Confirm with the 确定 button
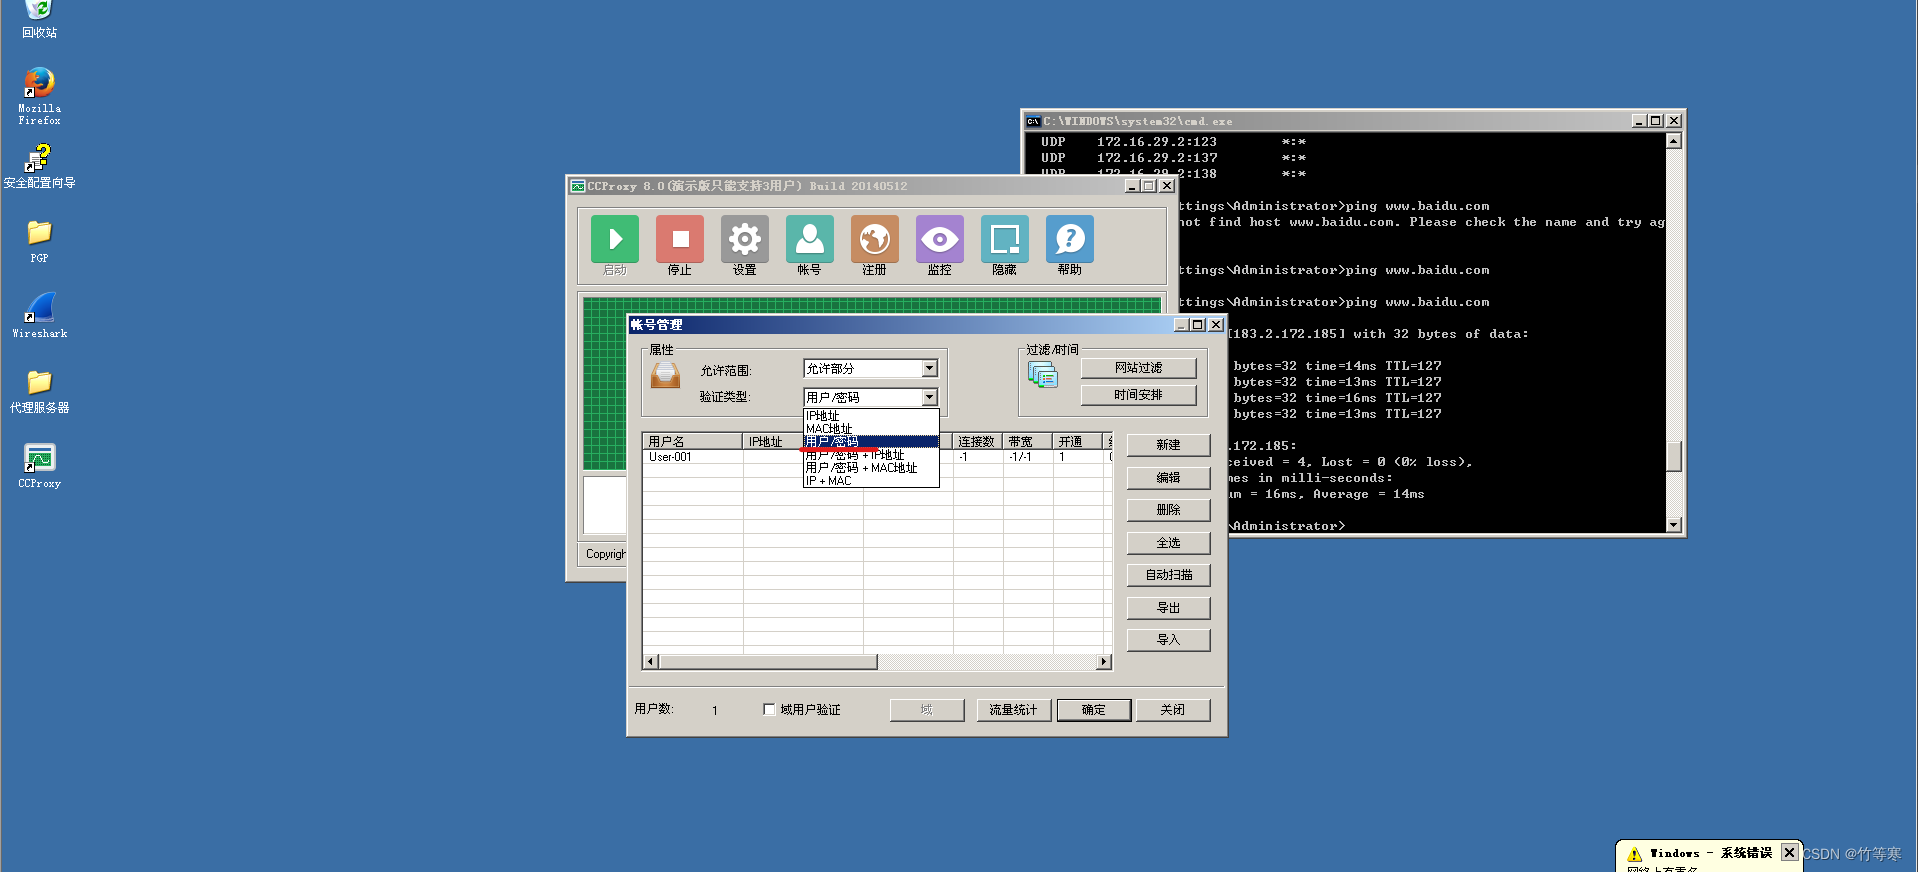This screenshot has height=872, width=1918. (x=1094, y=710)
